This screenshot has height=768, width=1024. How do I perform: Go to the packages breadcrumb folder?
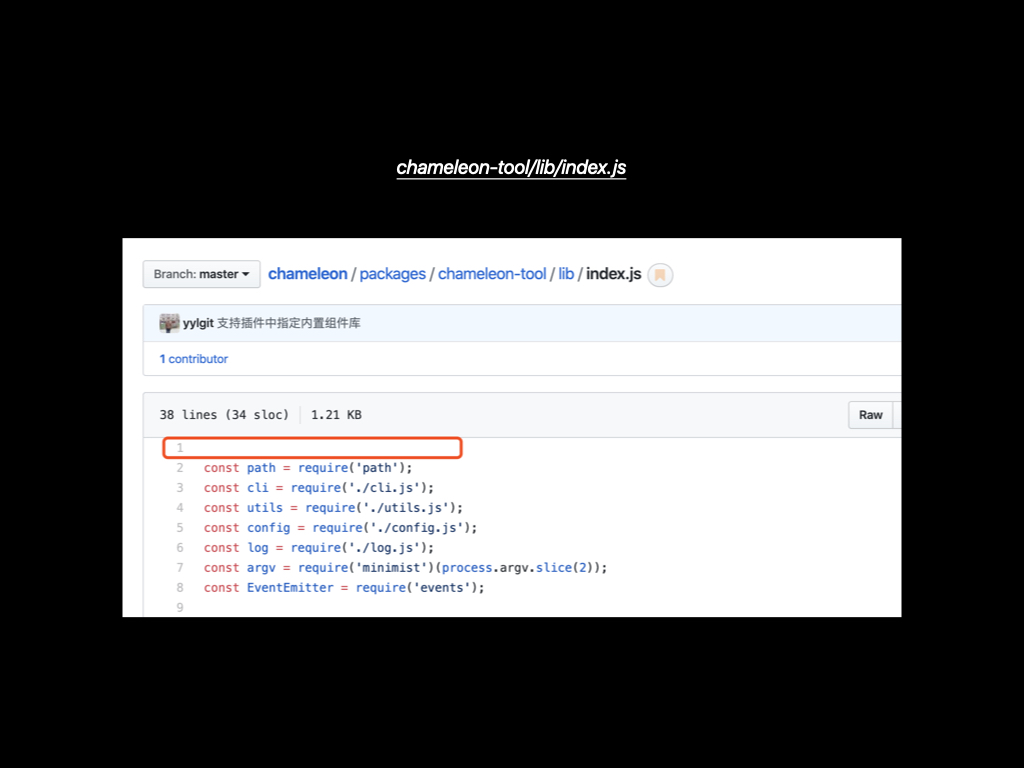click(x=392, y=274)
